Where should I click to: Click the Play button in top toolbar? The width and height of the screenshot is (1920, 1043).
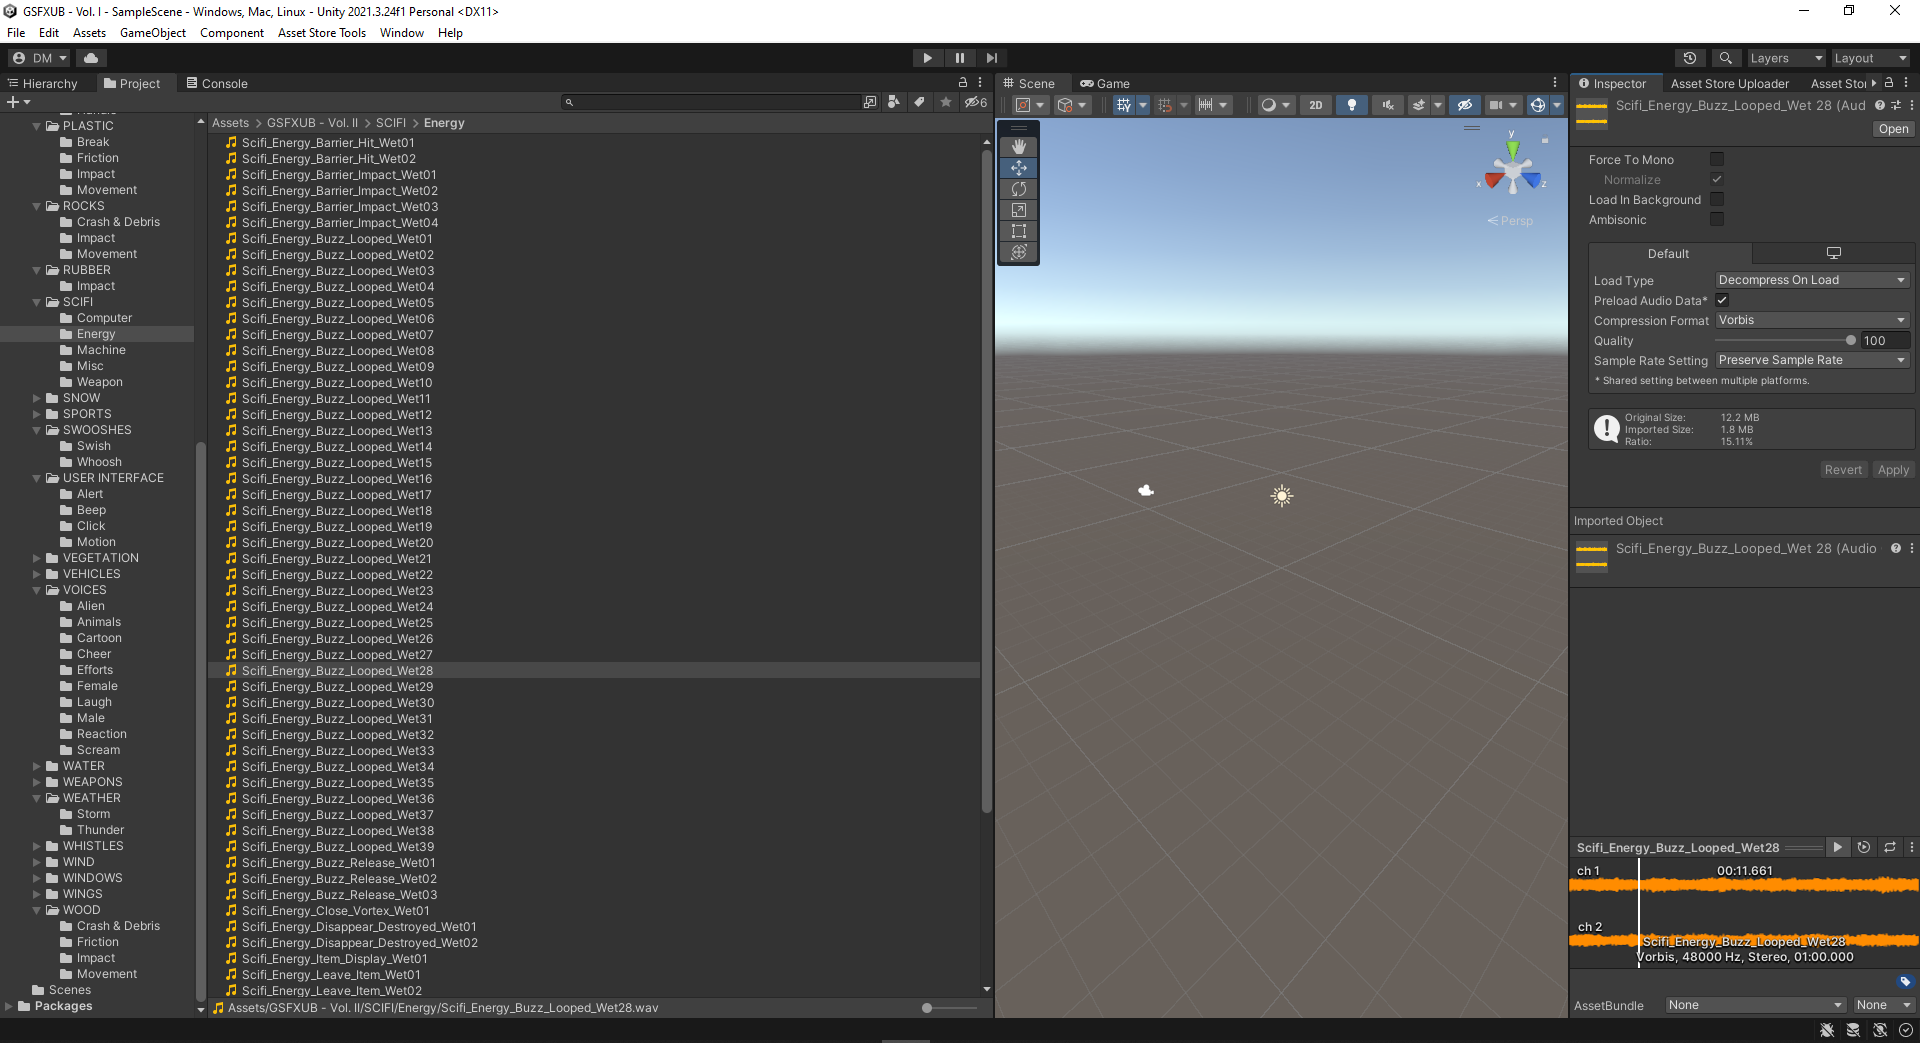927,58
